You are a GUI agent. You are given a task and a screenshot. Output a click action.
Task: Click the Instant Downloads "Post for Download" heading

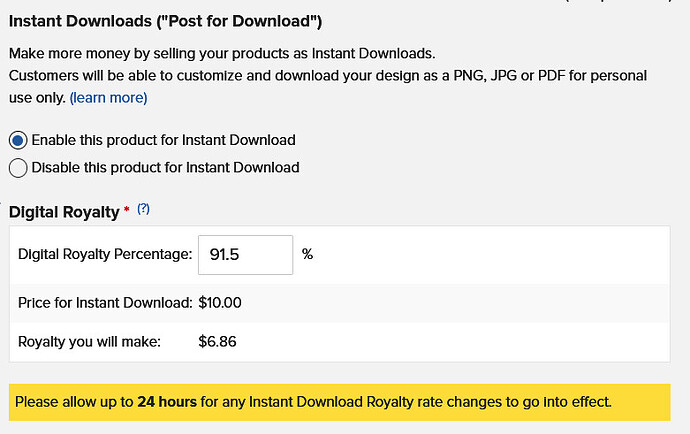165,21
